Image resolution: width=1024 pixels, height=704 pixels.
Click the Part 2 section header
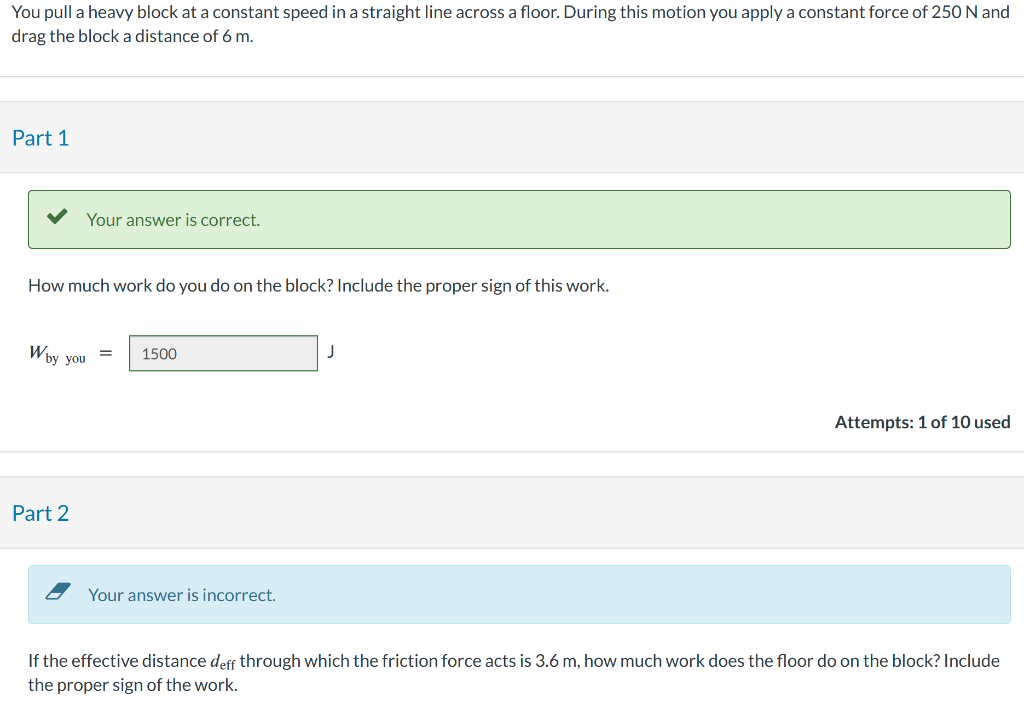[x=41, y=512]
